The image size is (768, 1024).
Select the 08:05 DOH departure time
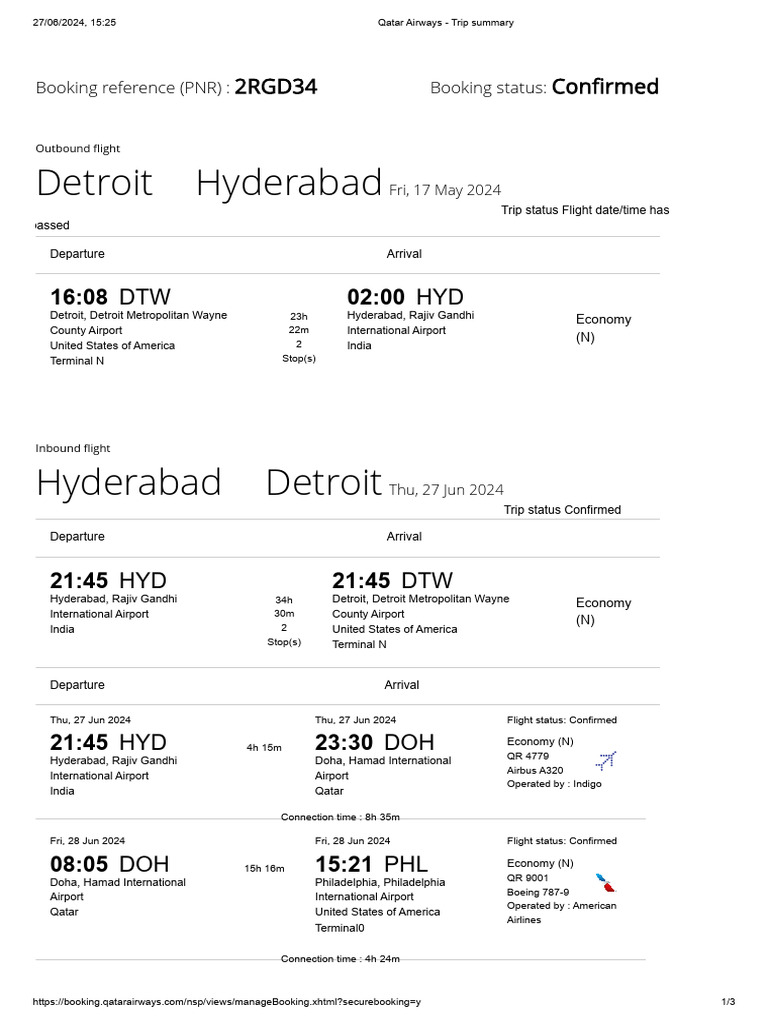109,865
